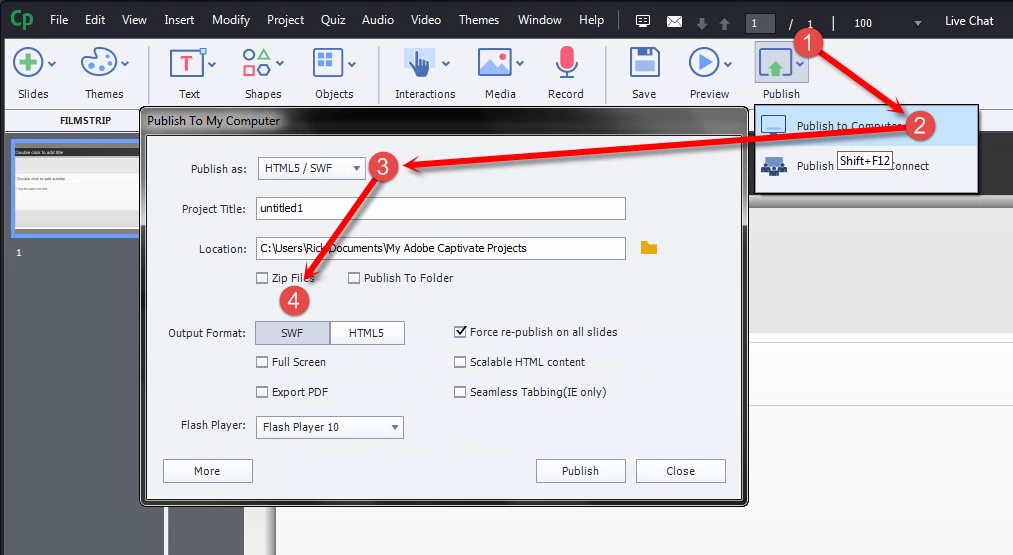Expand the Themes dropdown arrow

(x=125, y=64)
